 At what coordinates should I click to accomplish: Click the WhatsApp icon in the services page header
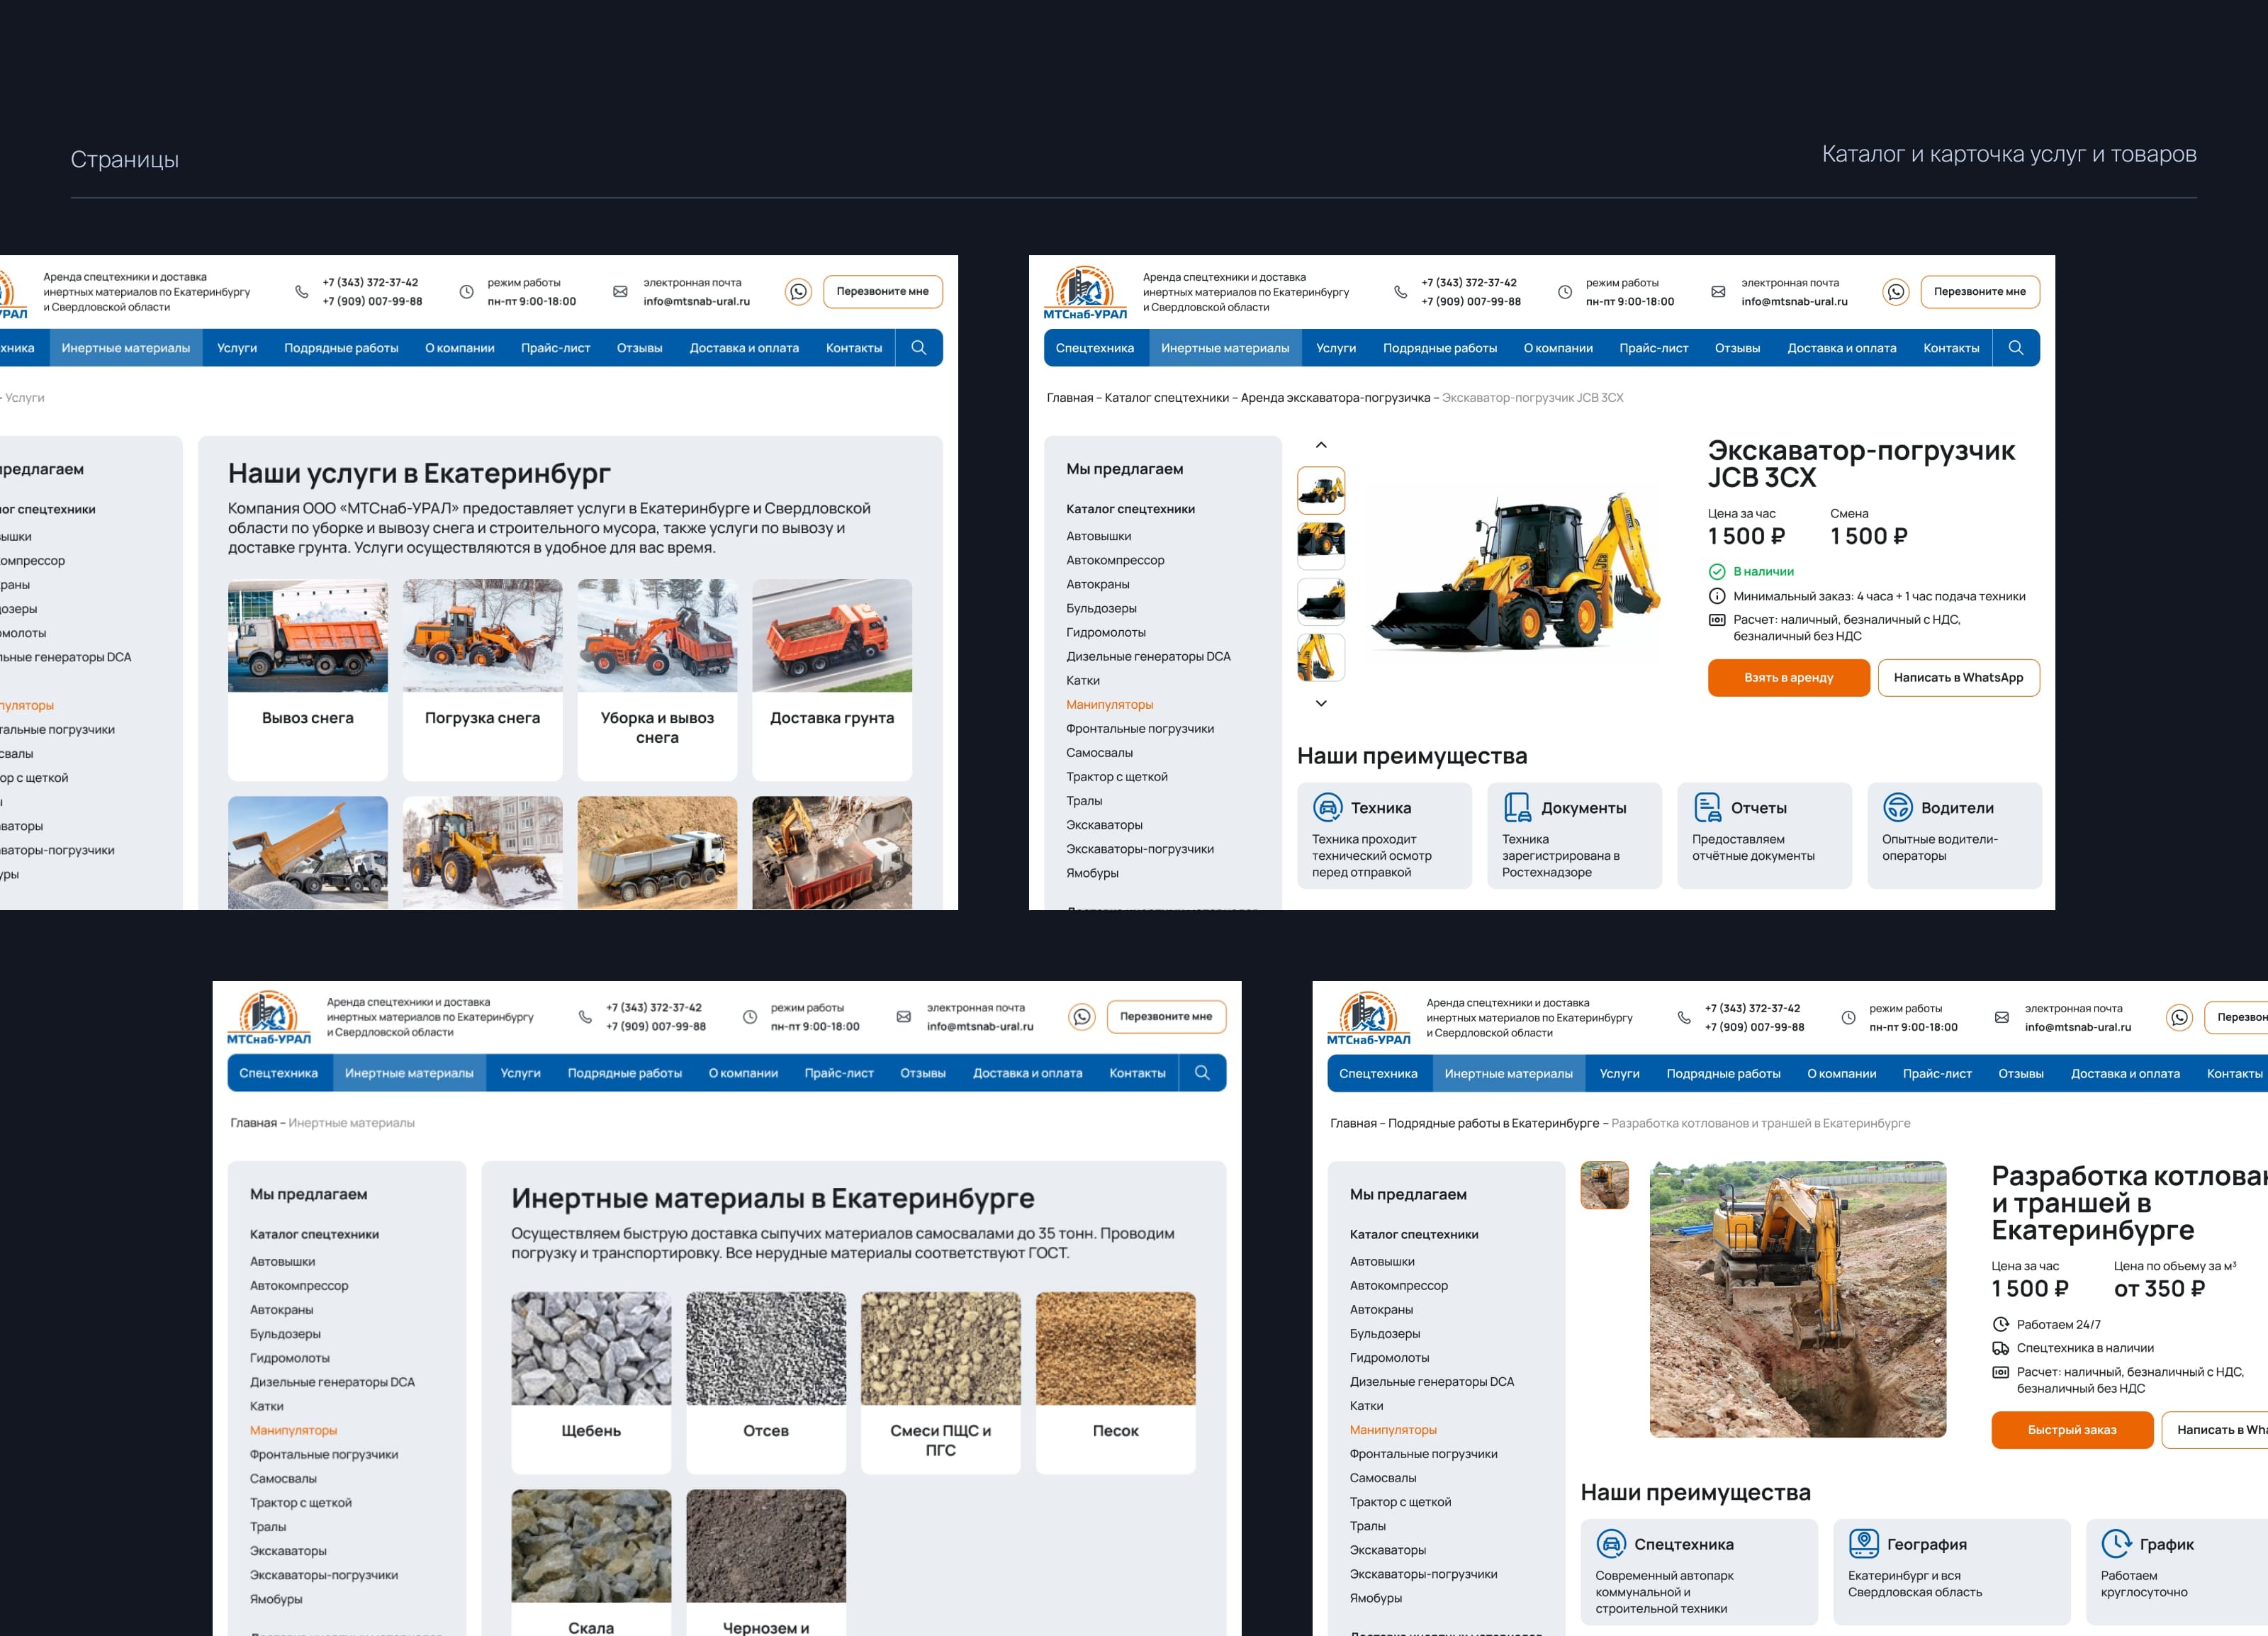798,292
